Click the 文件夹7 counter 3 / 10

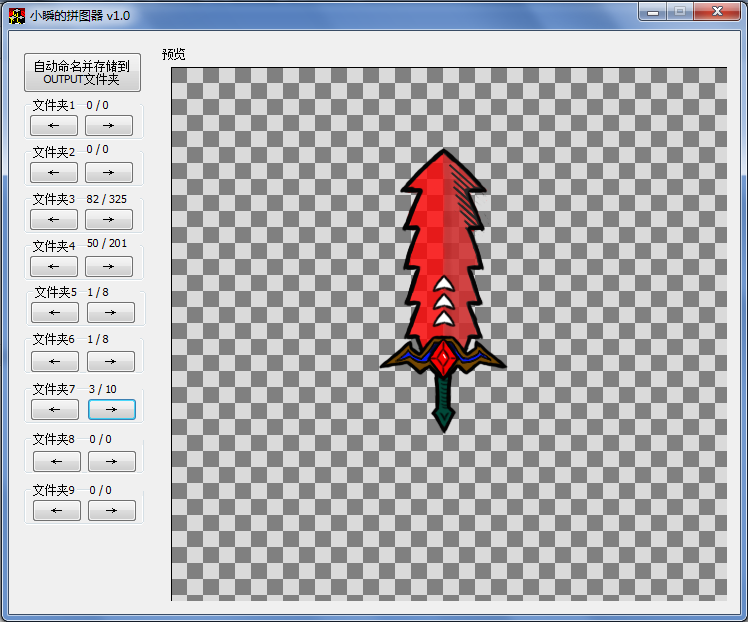coord(103,389)
